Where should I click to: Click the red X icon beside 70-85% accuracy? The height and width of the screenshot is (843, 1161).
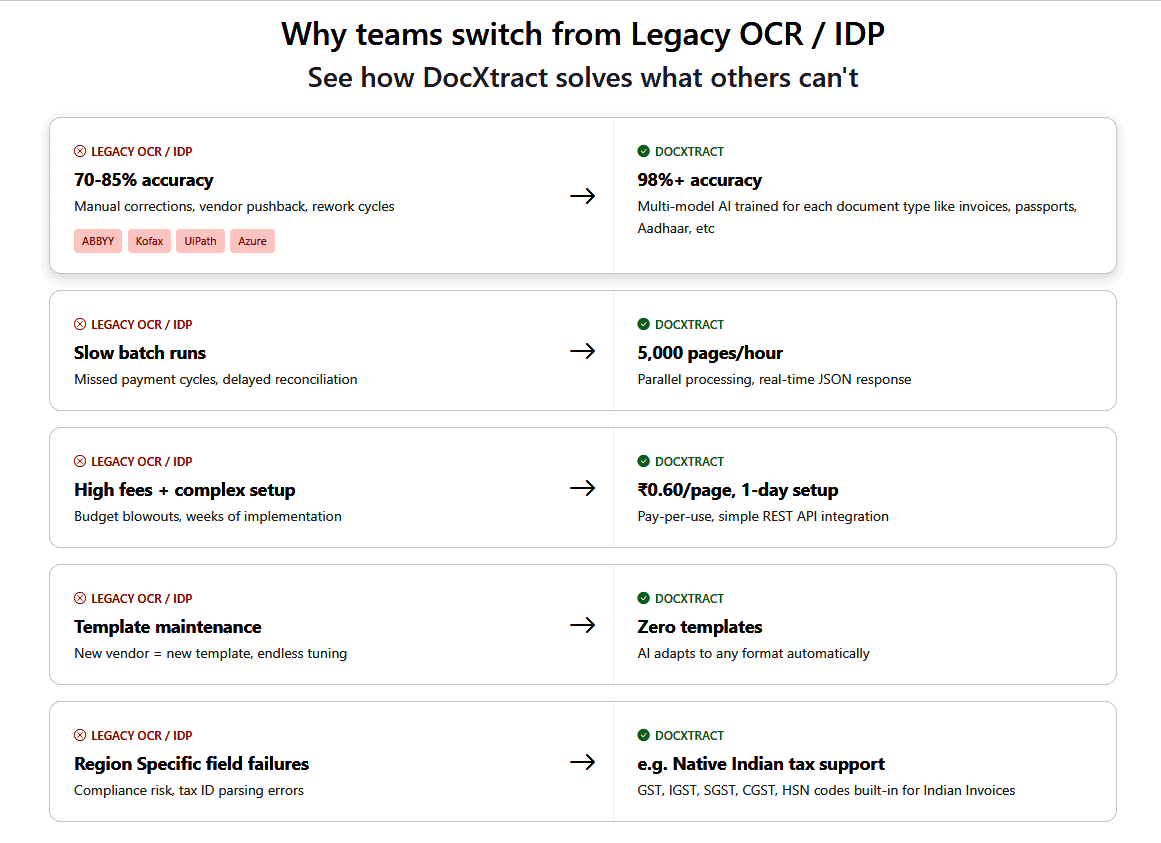coord(80,152)
